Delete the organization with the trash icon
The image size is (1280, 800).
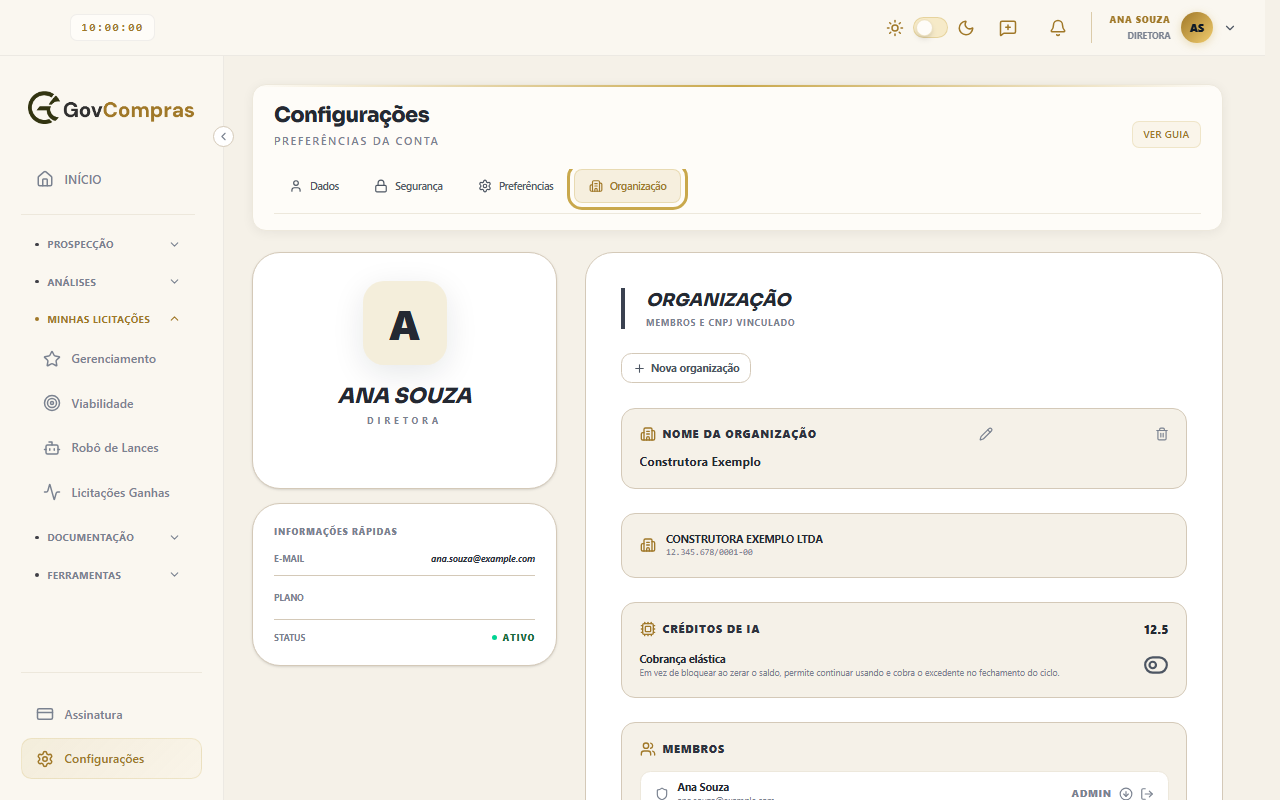(1161, 434)
